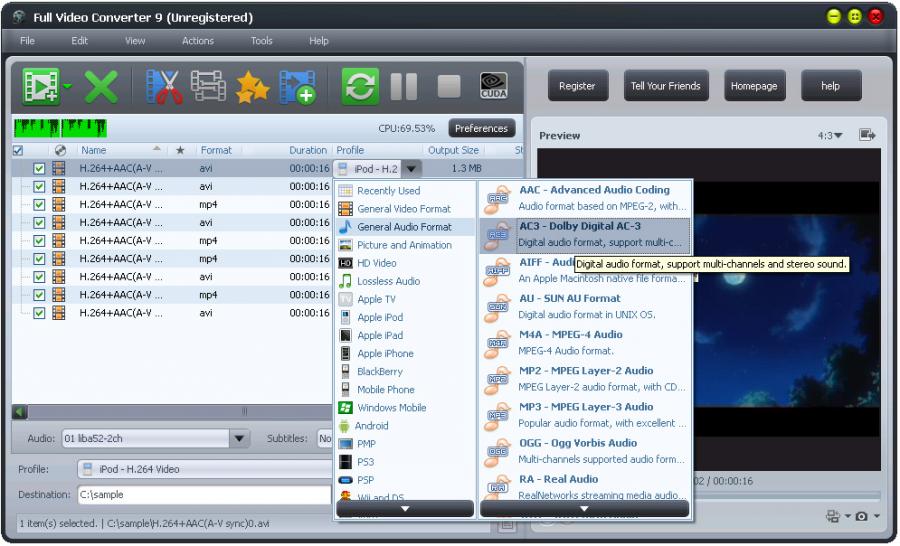The image size is (900, 546).
Task: Click the star Effects icon
Action: (252, 88)
